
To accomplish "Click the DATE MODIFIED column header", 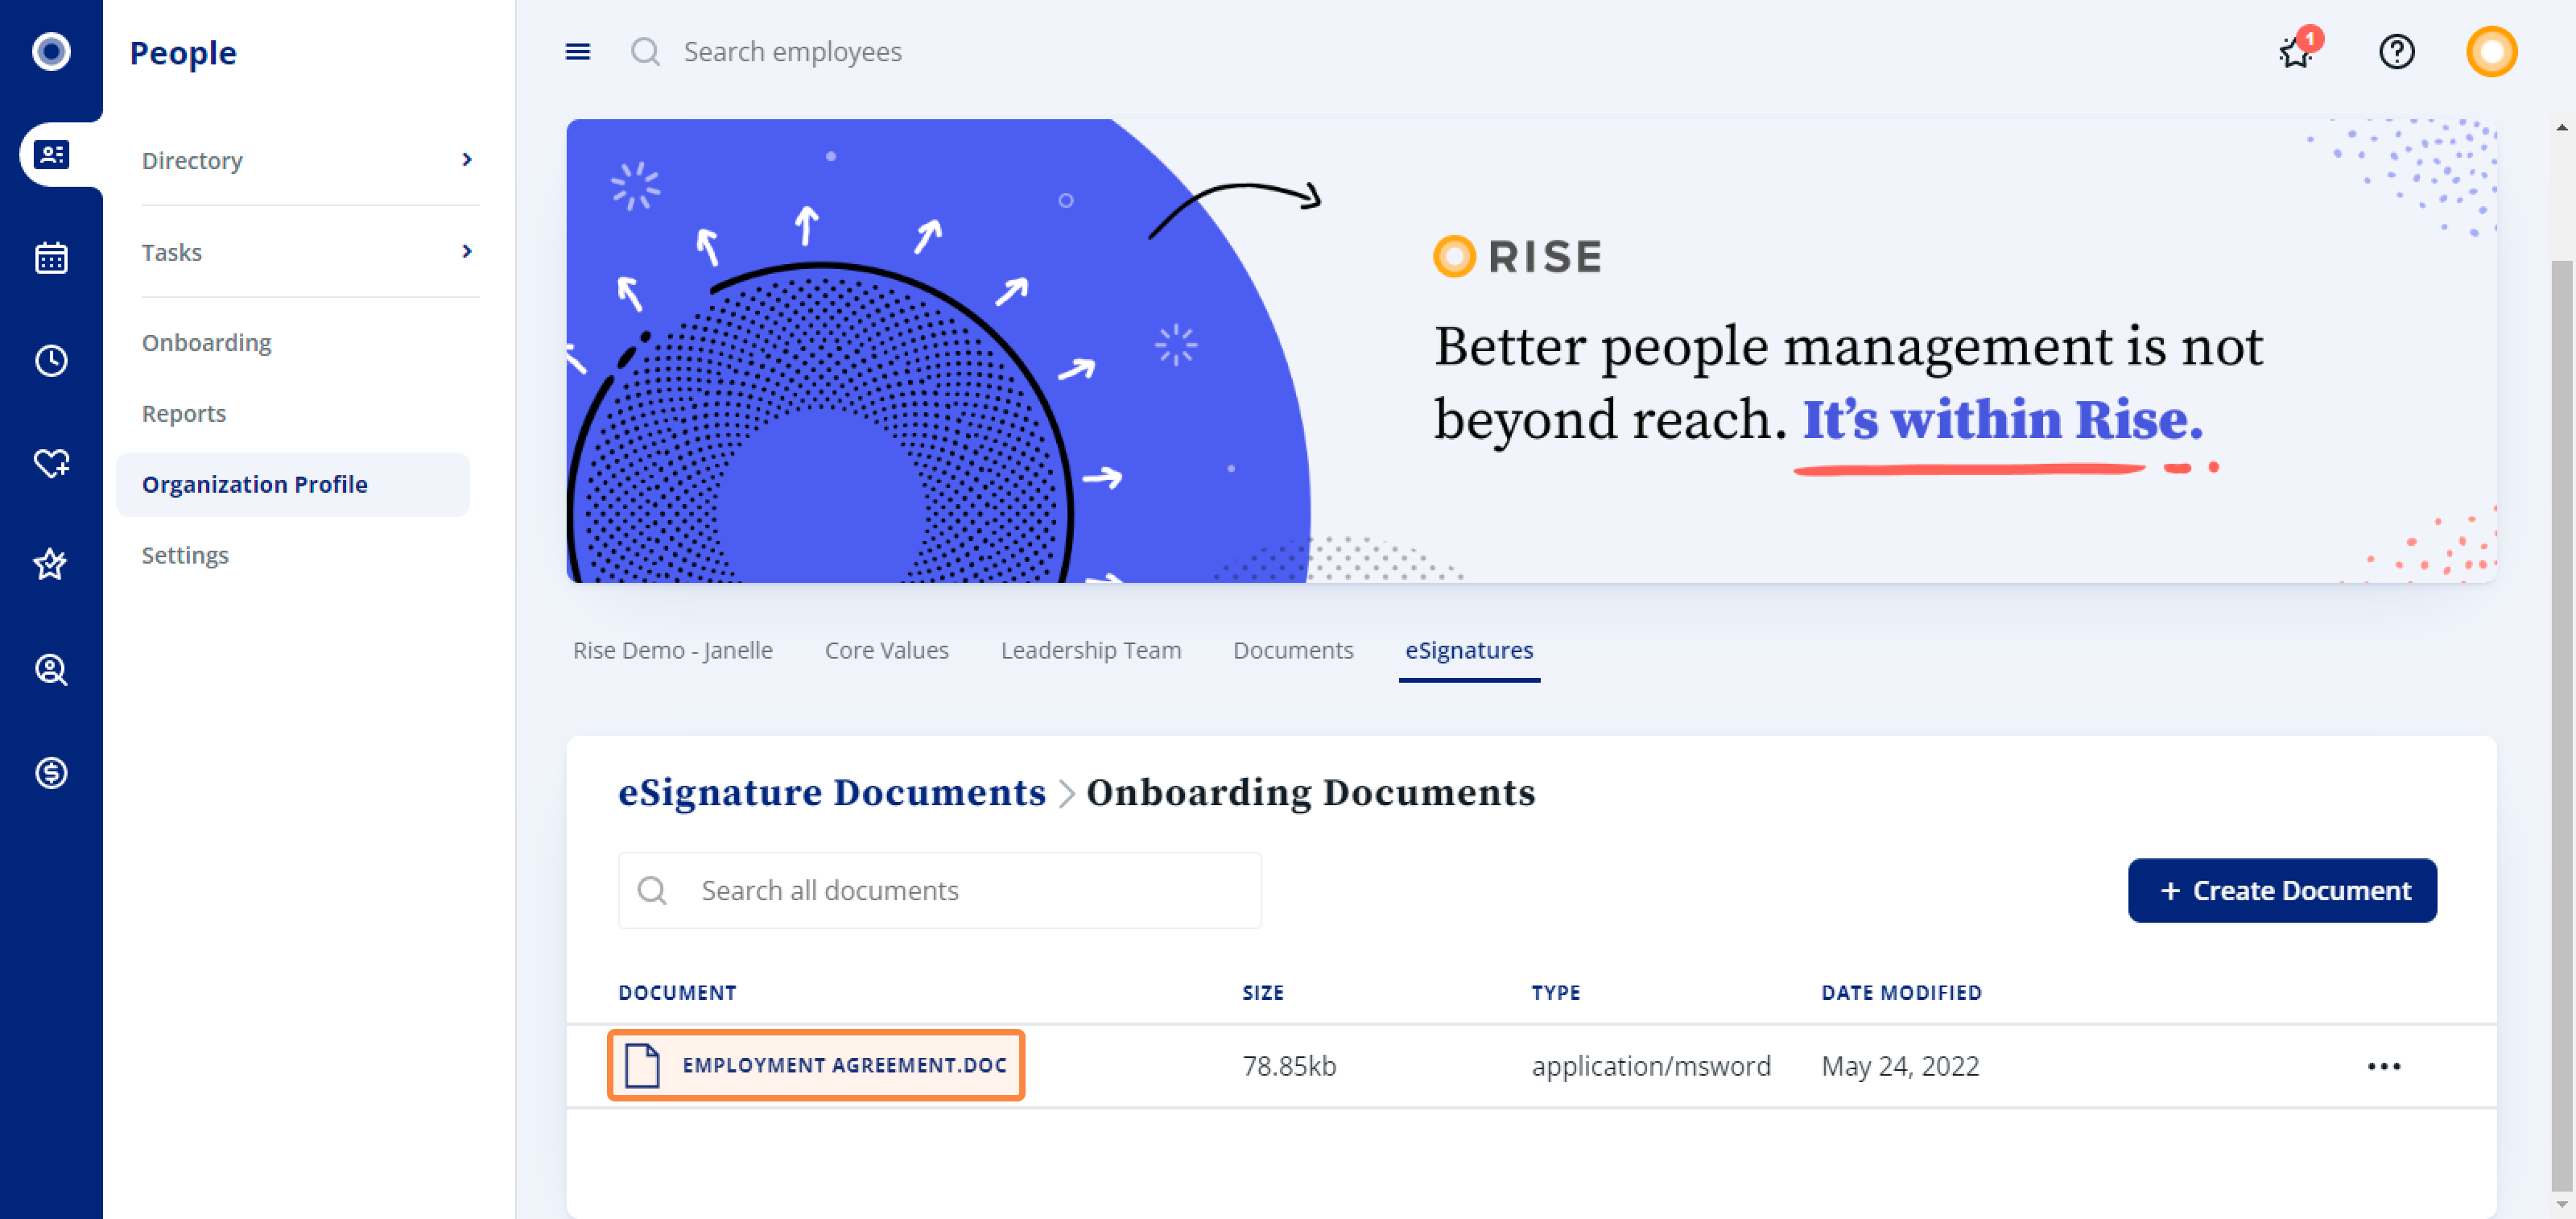I will (x=1900, y=992).
